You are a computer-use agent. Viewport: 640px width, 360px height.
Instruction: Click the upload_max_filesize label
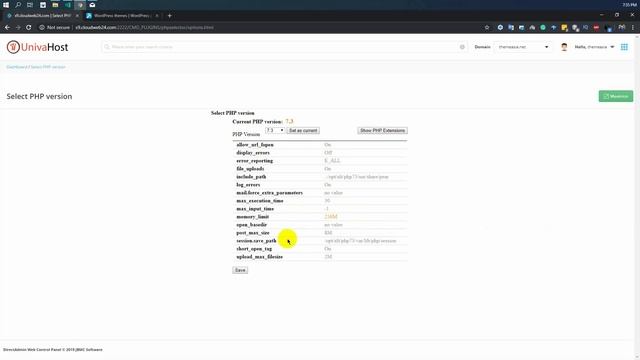click(259, 257)
